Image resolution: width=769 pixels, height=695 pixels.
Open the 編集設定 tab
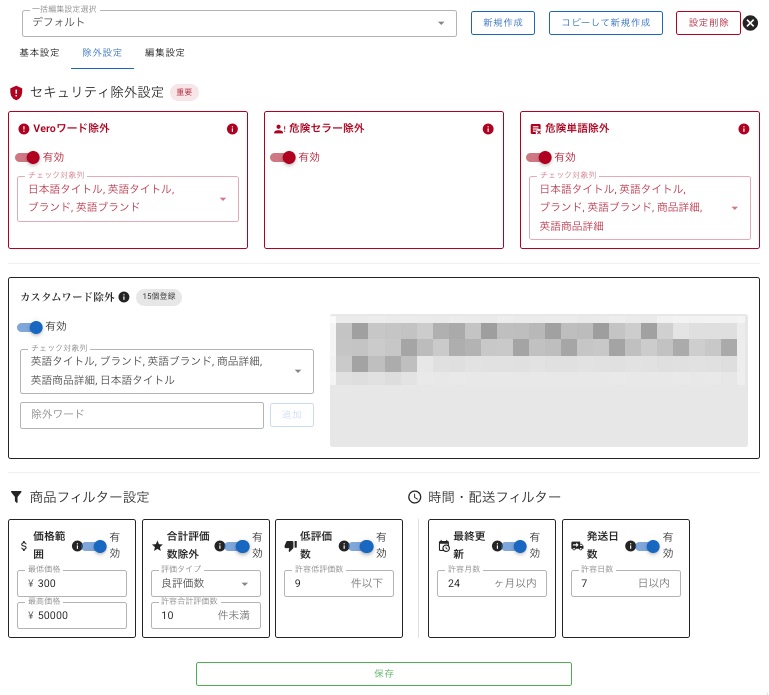(x=164, y=53)
